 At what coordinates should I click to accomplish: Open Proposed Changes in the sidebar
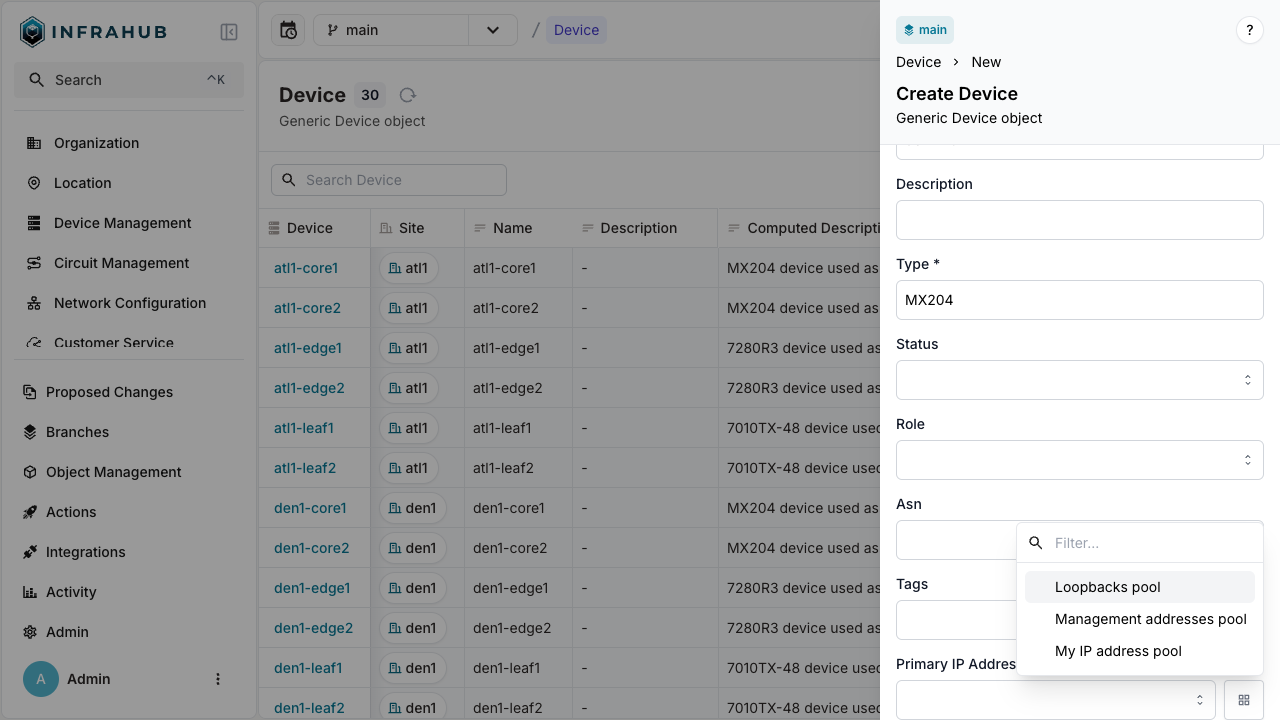[109, 392]
